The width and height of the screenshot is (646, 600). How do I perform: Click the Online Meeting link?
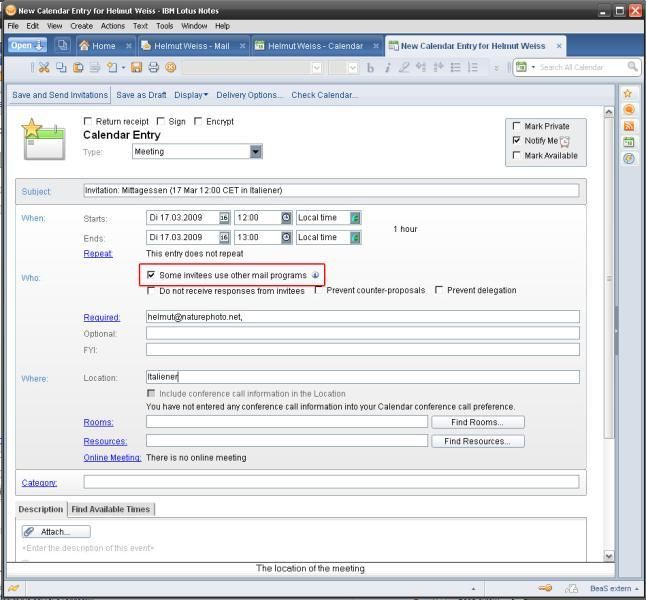112,458
